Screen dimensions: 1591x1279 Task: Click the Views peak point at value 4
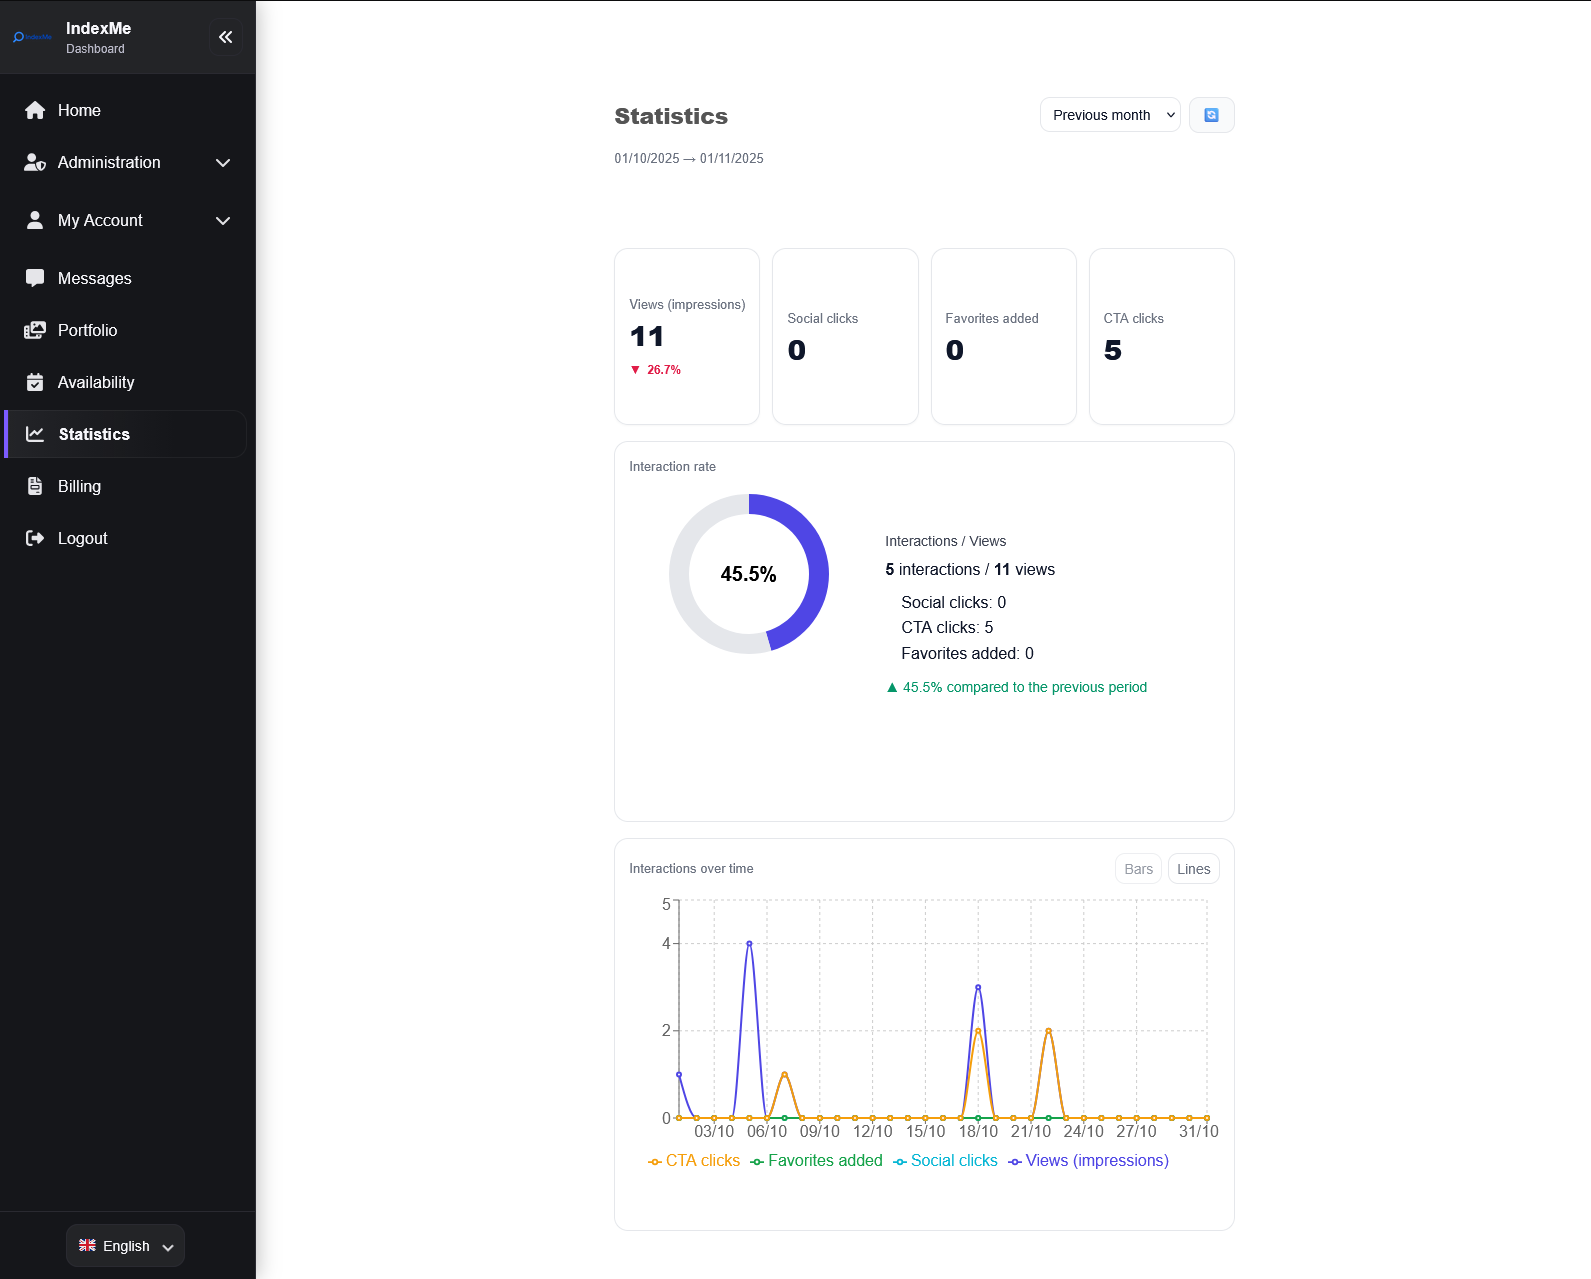tap(749, 943)
